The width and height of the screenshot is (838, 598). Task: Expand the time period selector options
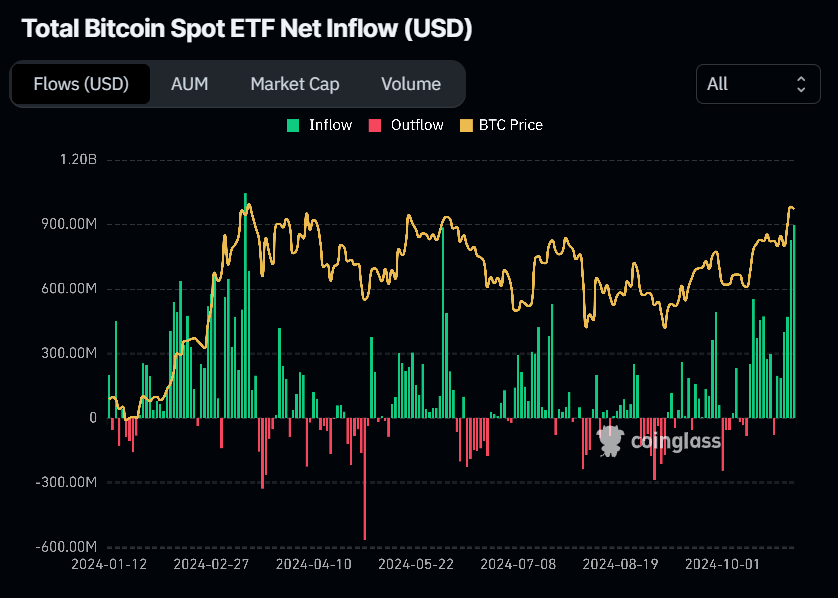(x=758, y=84)
